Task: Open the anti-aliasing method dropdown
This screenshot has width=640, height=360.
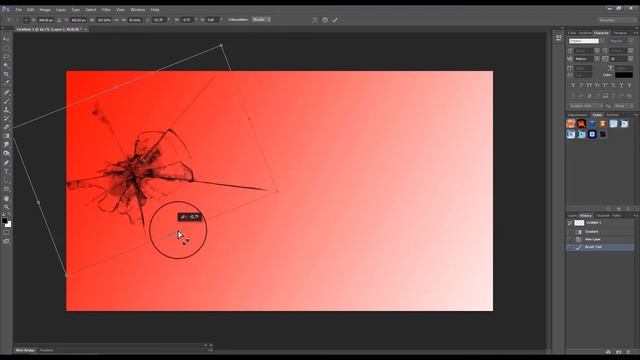Action: [623, 106]
